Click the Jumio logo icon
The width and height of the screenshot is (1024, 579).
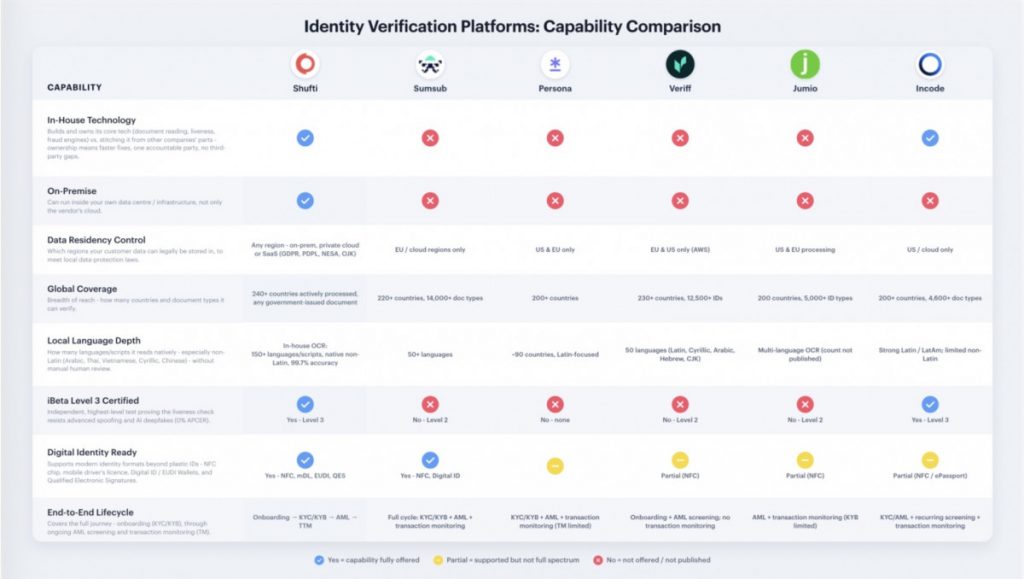click(805, 64)
